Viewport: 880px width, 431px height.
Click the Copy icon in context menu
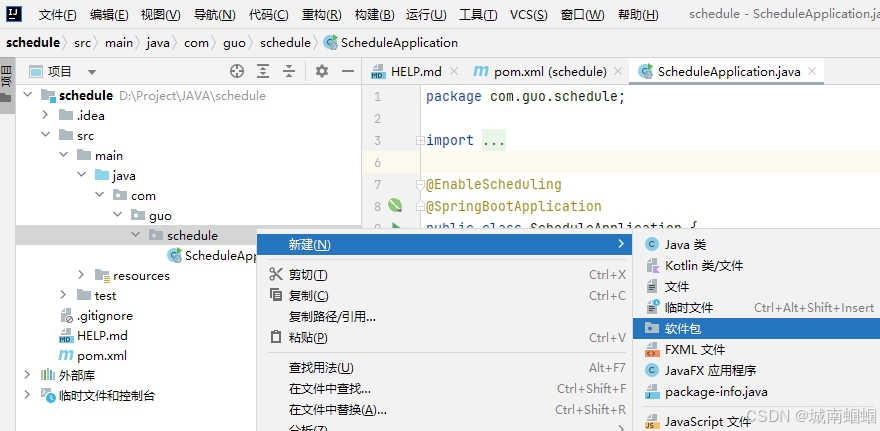tap(276, 295)
